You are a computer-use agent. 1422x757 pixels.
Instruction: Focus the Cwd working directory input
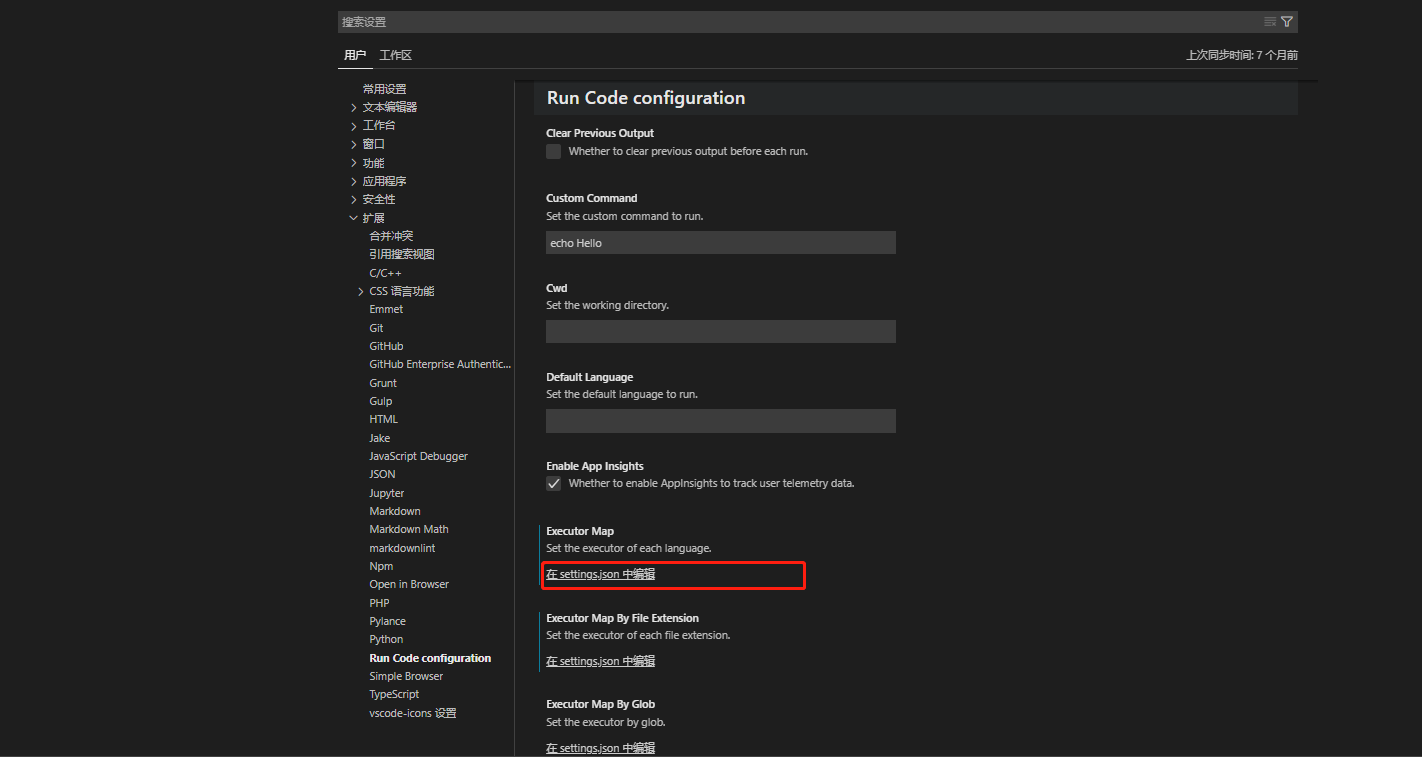tap(720, 332)
